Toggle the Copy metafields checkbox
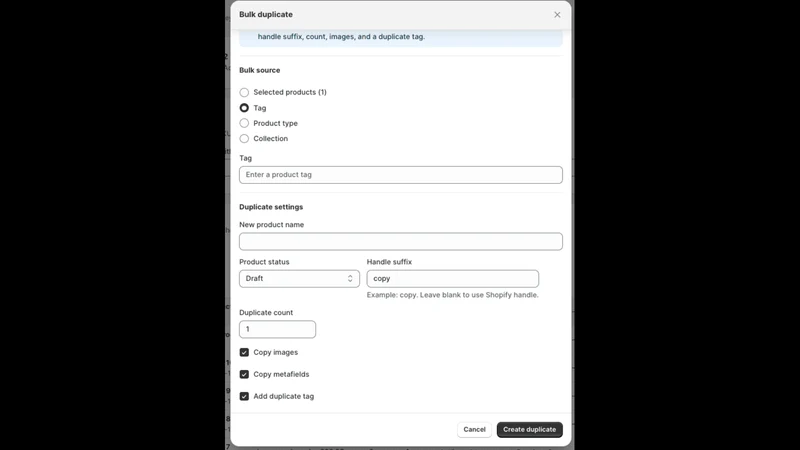 [x=244, y=374]
